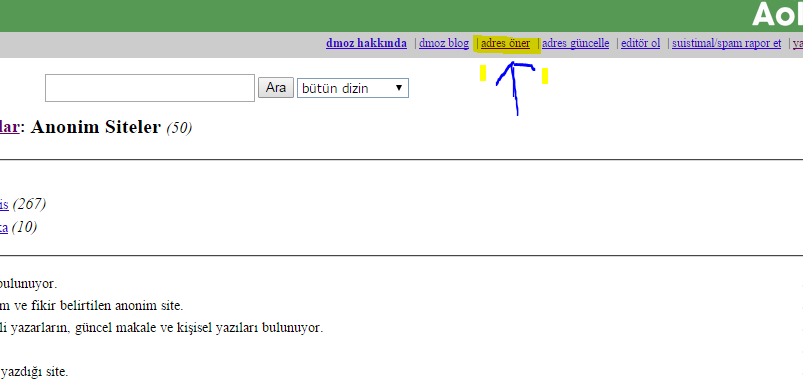Click the 'Ara' search button
803x389 pixels.
[276, 88]
